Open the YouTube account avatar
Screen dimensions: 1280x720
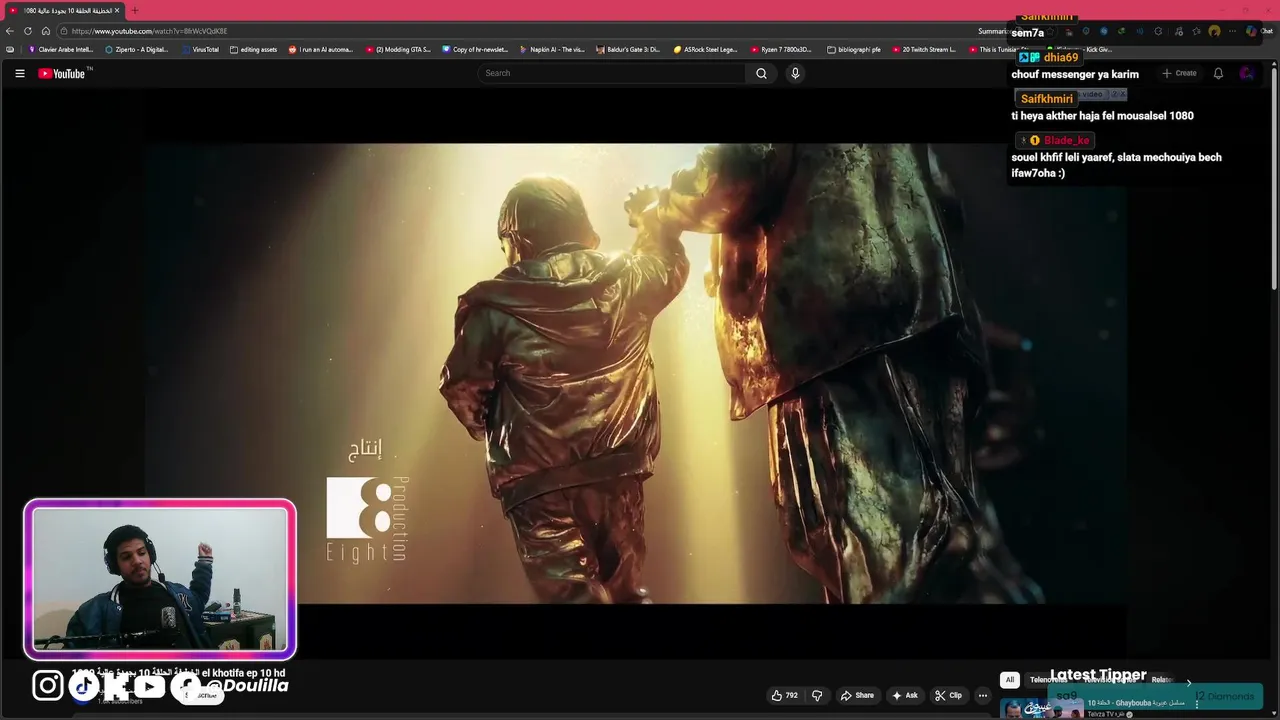[1246, 73]
